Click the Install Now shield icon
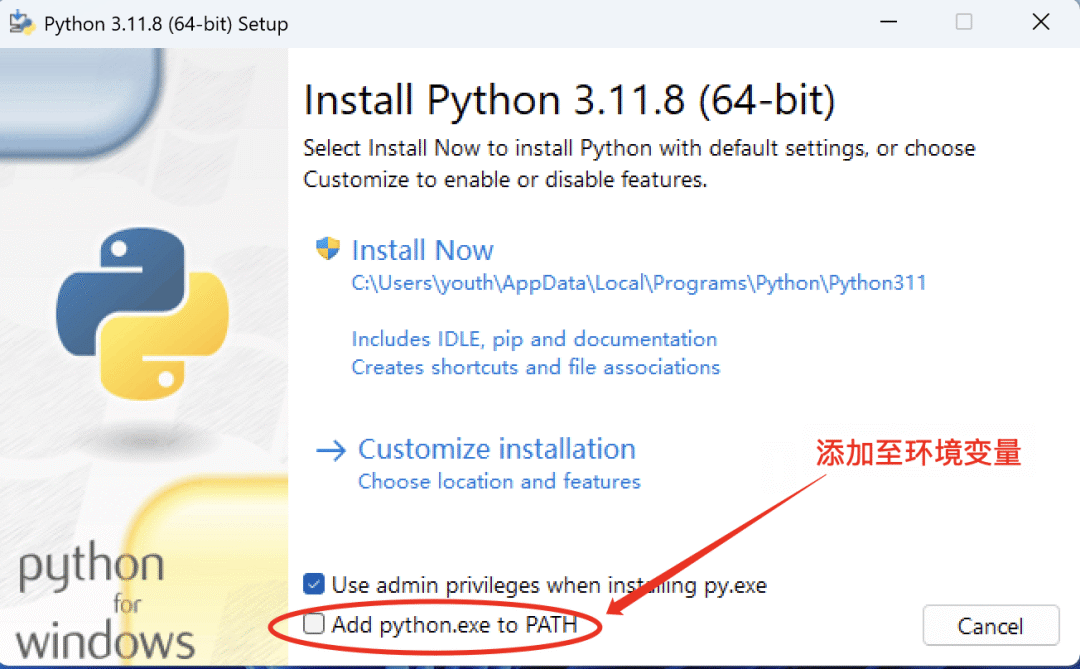 pyautogui.click(x=328, y=249)
